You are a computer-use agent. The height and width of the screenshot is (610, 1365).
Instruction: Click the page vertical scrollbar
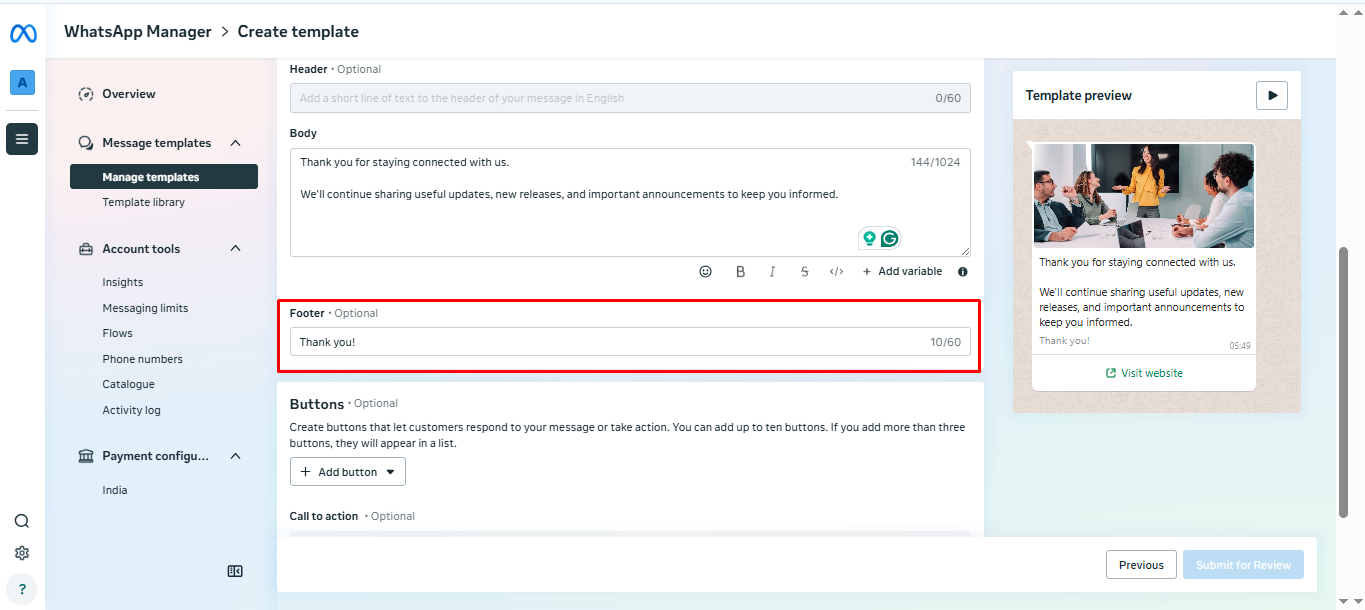pyautogui.click(x=1344, y=382)
